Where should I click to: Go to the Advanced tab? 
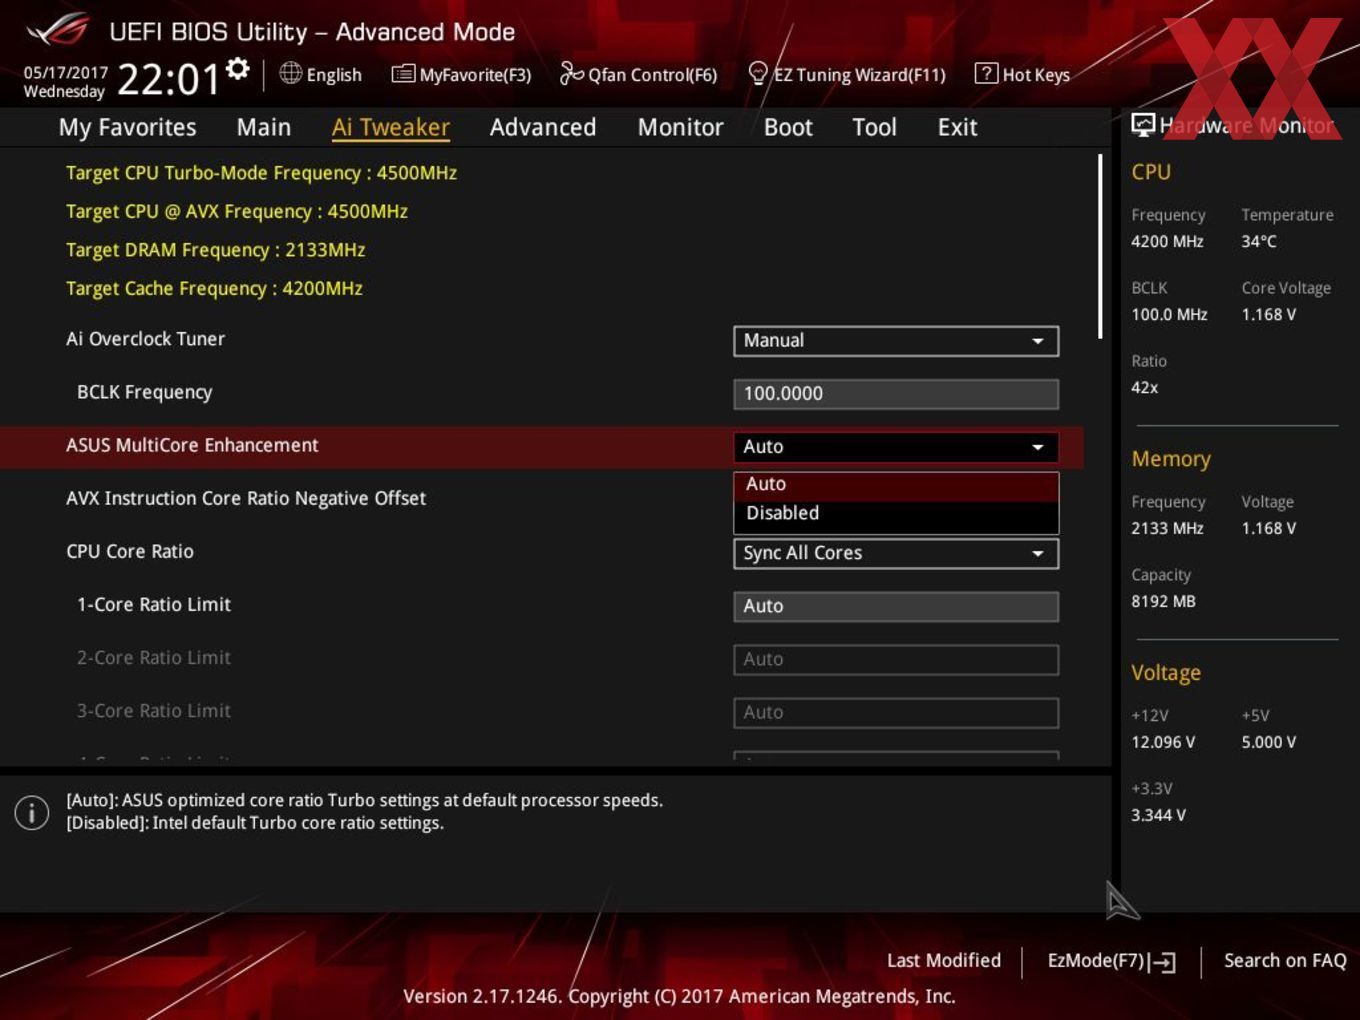pyautogui.click(x=543, y=127)
